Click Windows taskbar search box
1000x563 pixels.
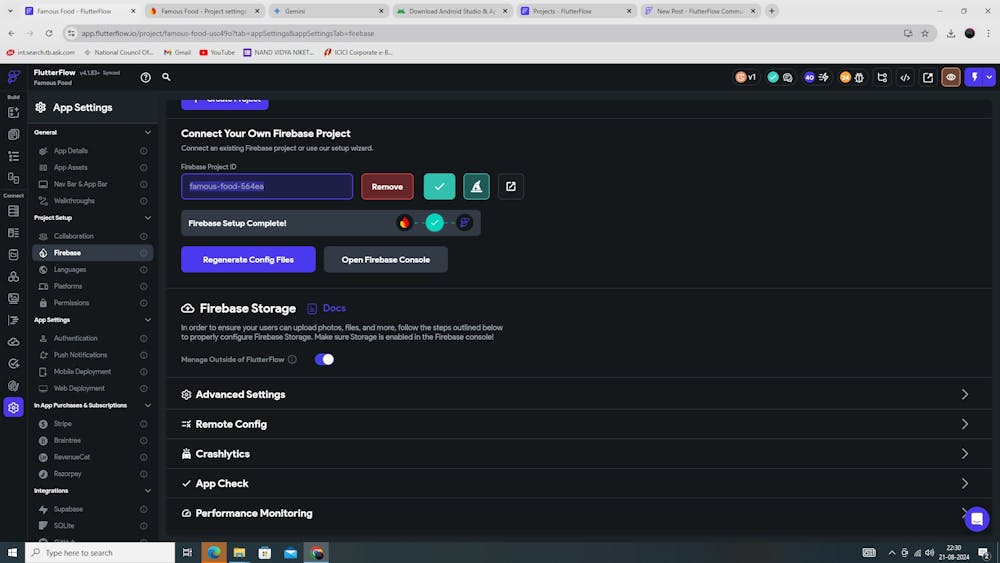click(100, 553)
